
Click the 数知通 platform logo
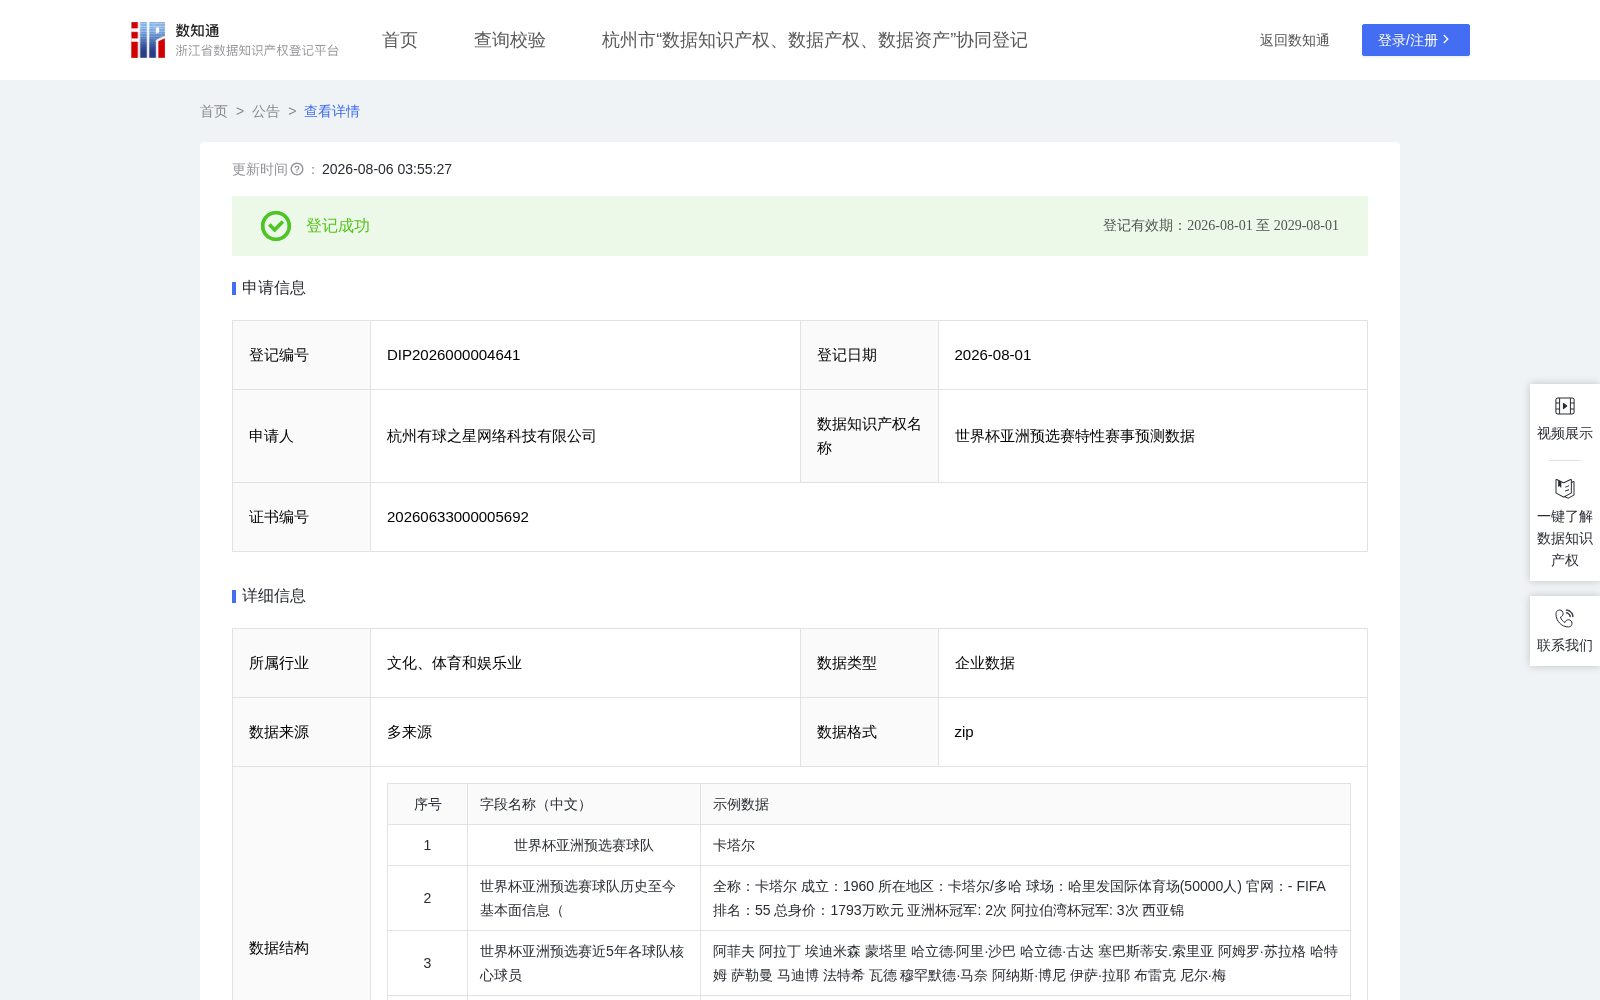tap(234, 40)
